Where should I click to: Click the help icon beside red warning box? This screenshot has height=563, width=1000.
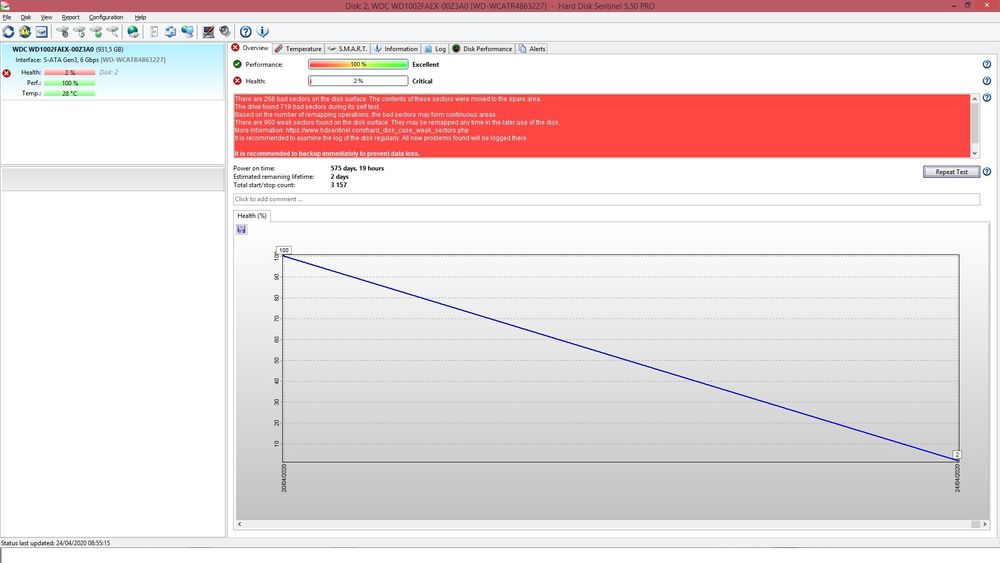[x=987, y=98]
